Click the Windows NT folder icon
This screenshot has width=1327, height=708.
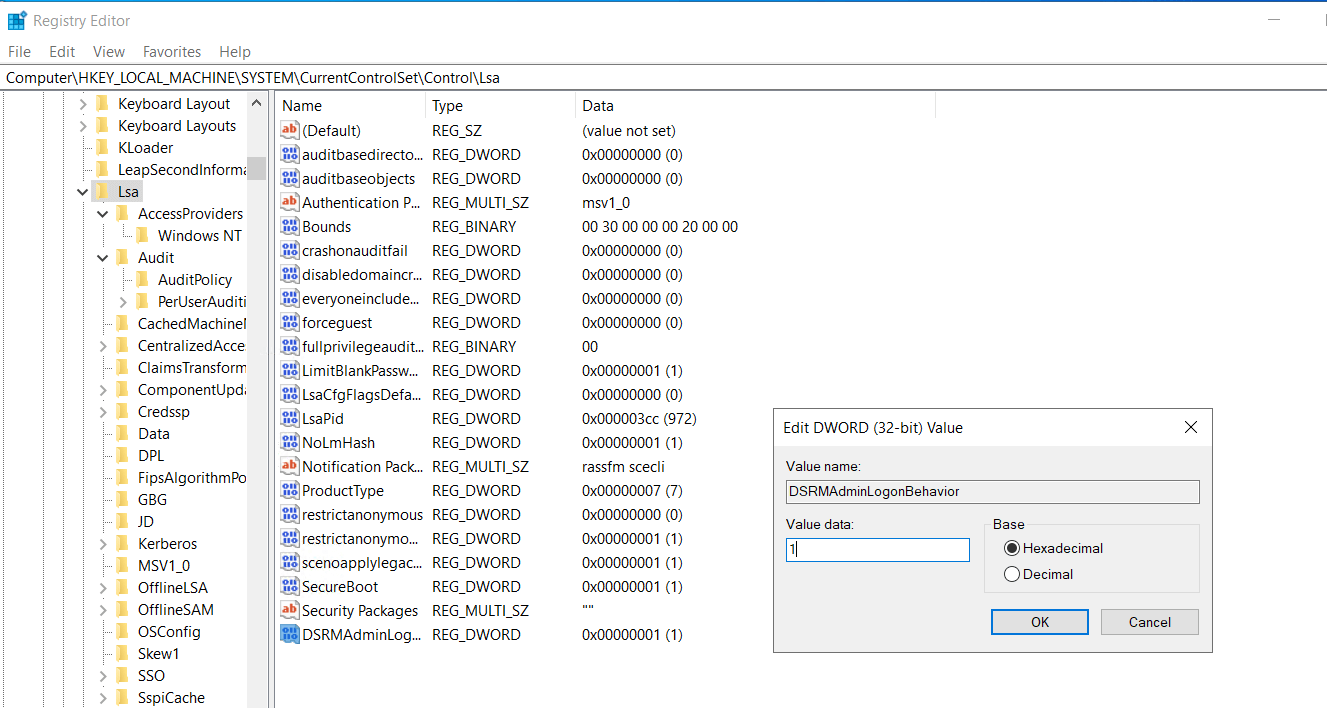(142, 235)
